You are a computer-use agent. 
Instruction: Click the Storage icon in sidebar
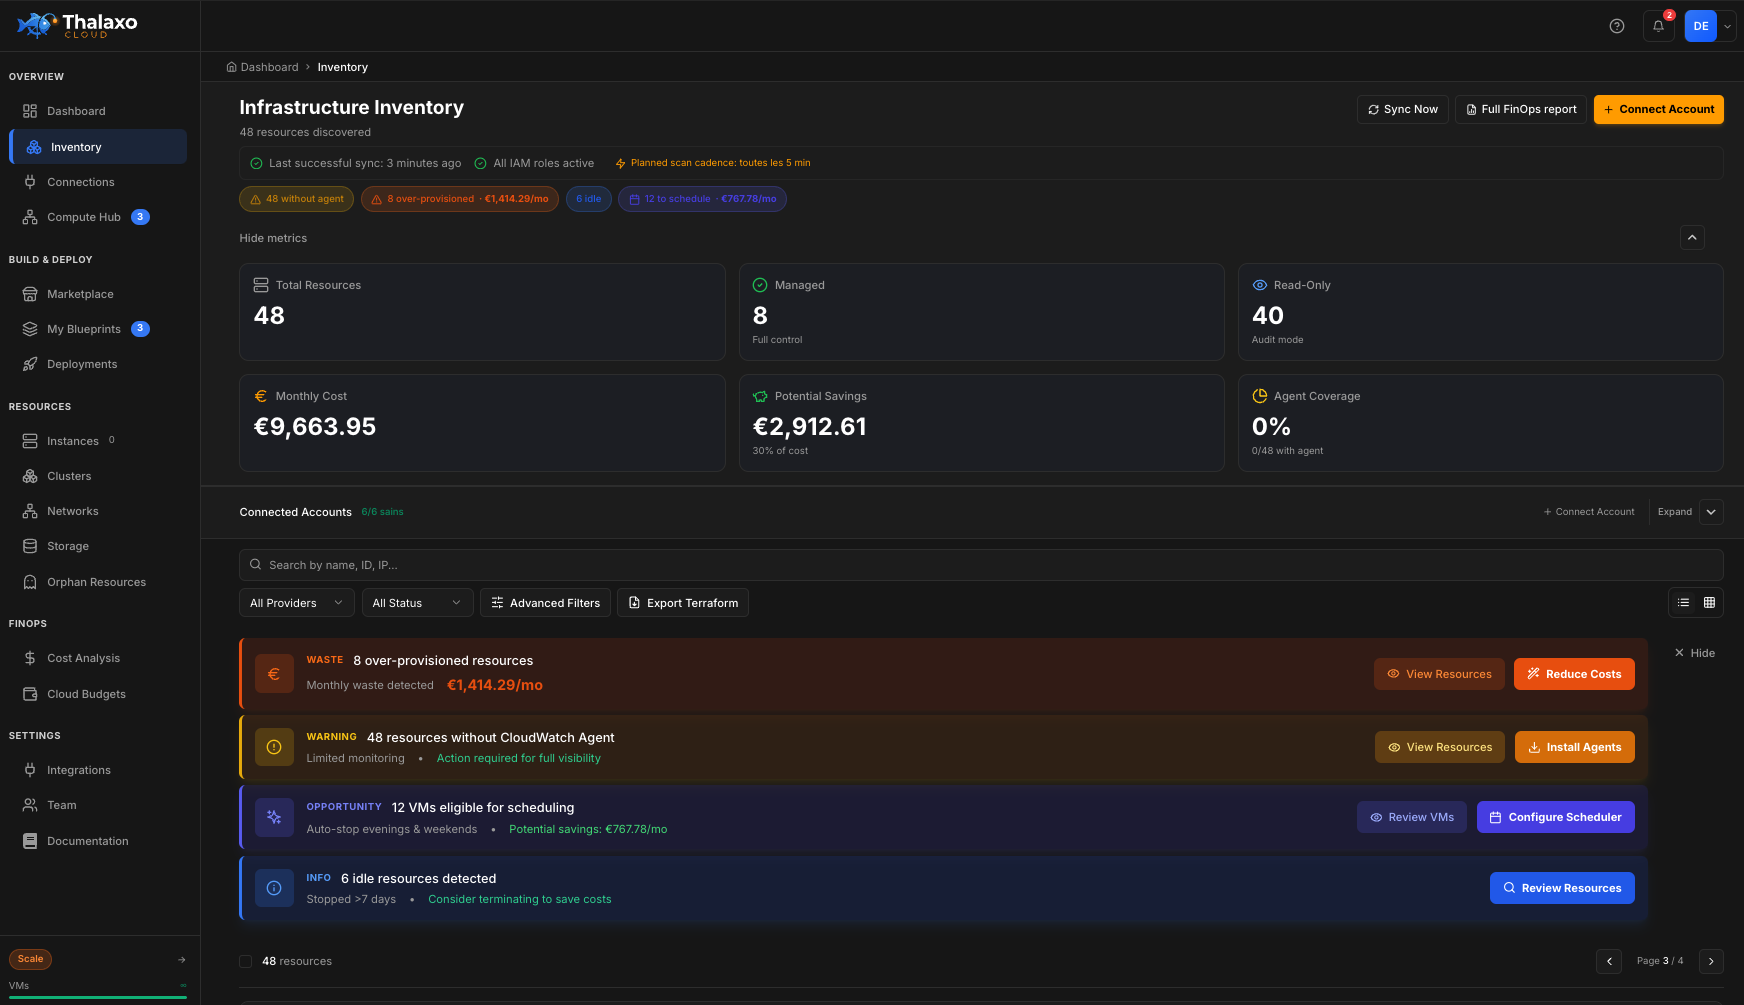click(x=30, y=546)
